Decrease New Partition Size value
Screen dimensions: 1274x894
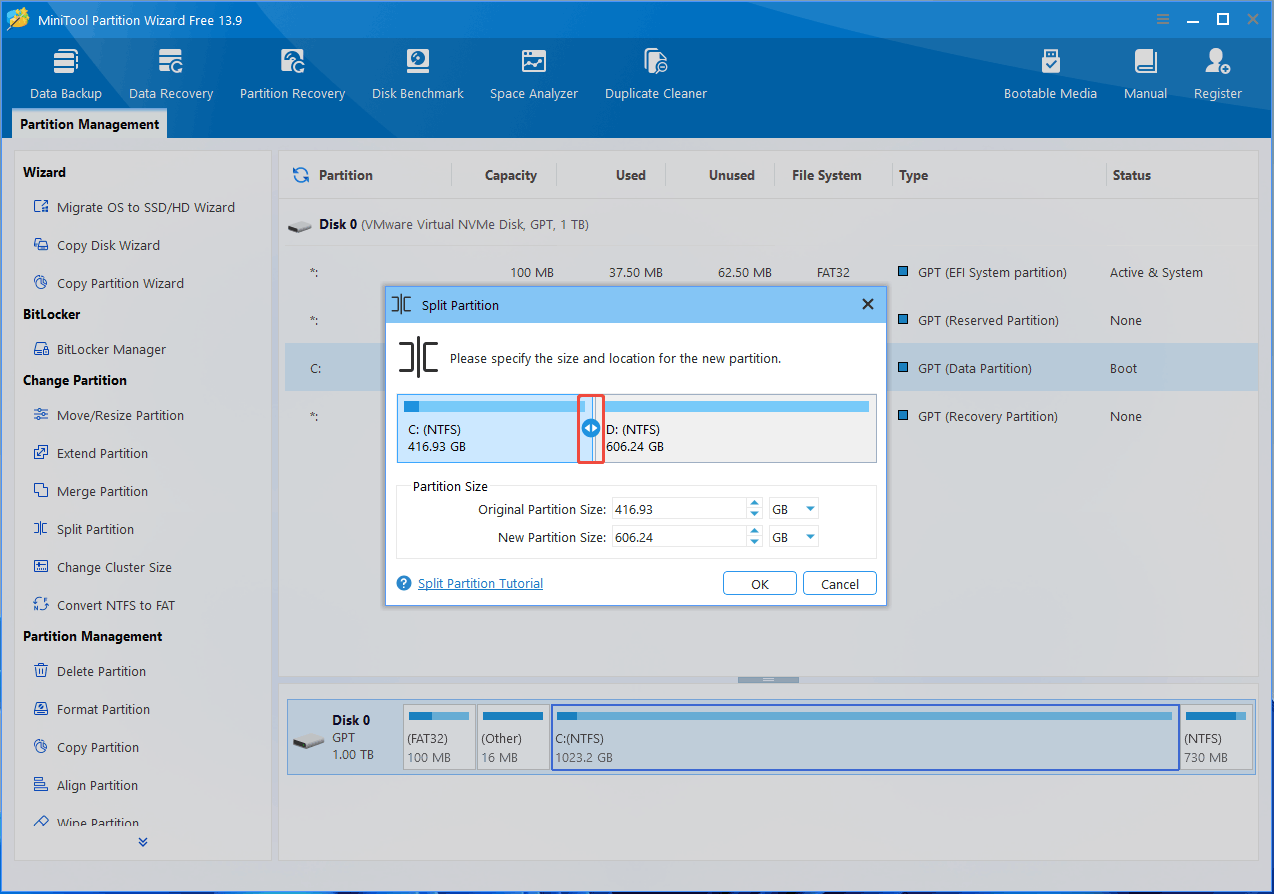tap(755, 542)
